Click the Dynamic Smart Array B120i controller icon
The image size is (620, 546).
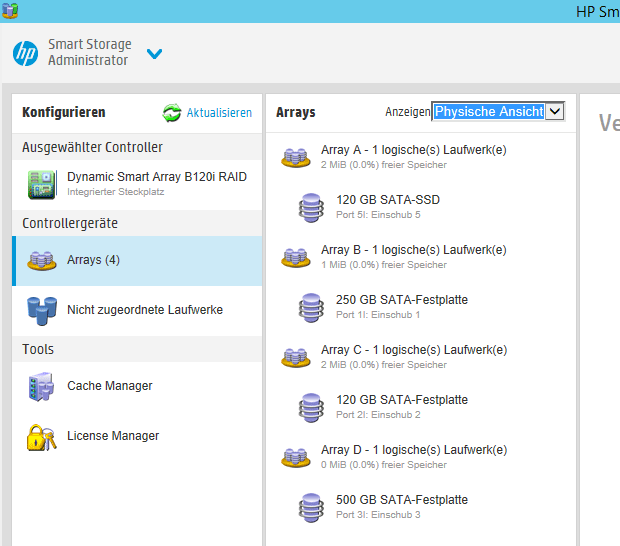pyautogui.click(x=42, y=184)
